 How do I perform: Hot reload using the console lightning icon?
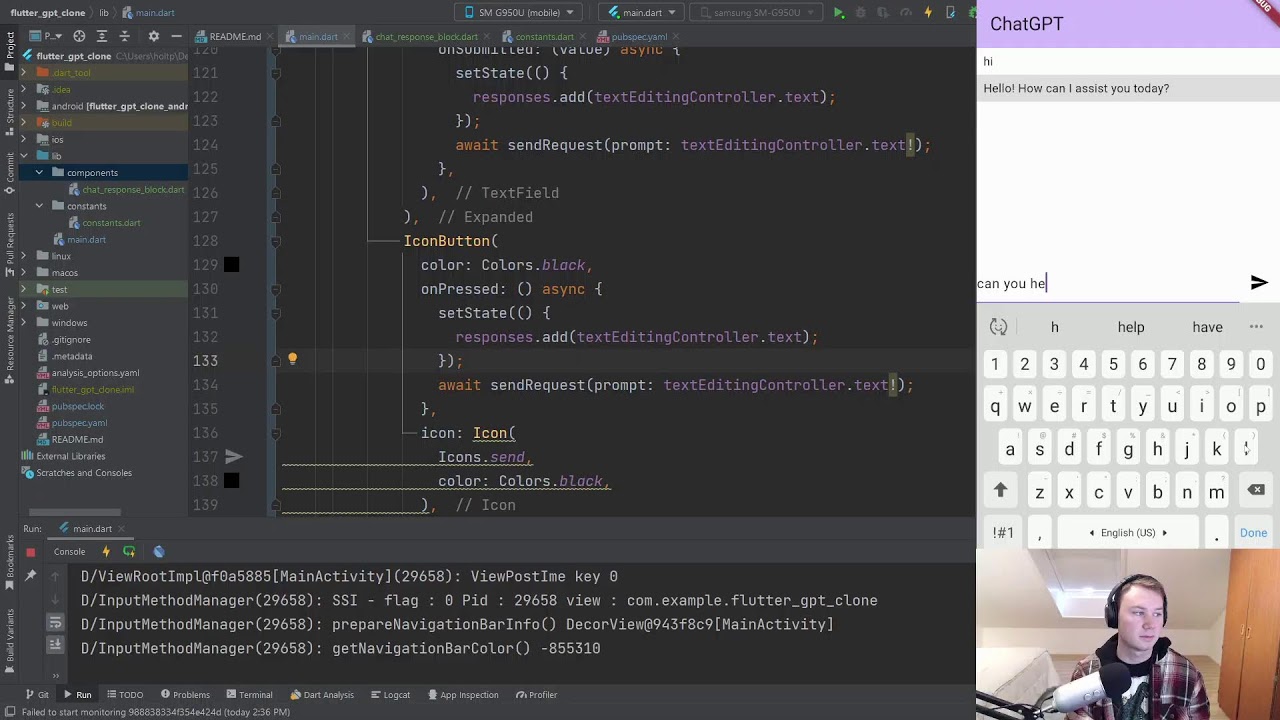coord(106,552)
